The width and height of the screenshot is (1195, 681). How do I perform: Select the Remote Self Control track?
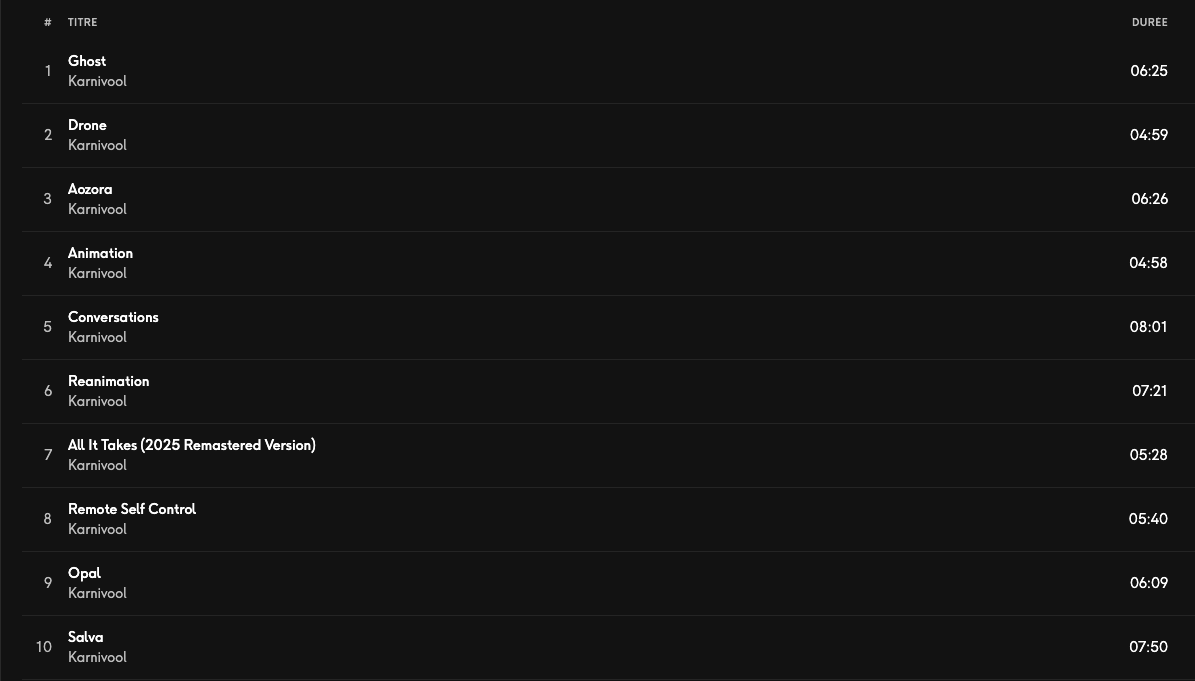pyautogui.click(x=132, y=509)
